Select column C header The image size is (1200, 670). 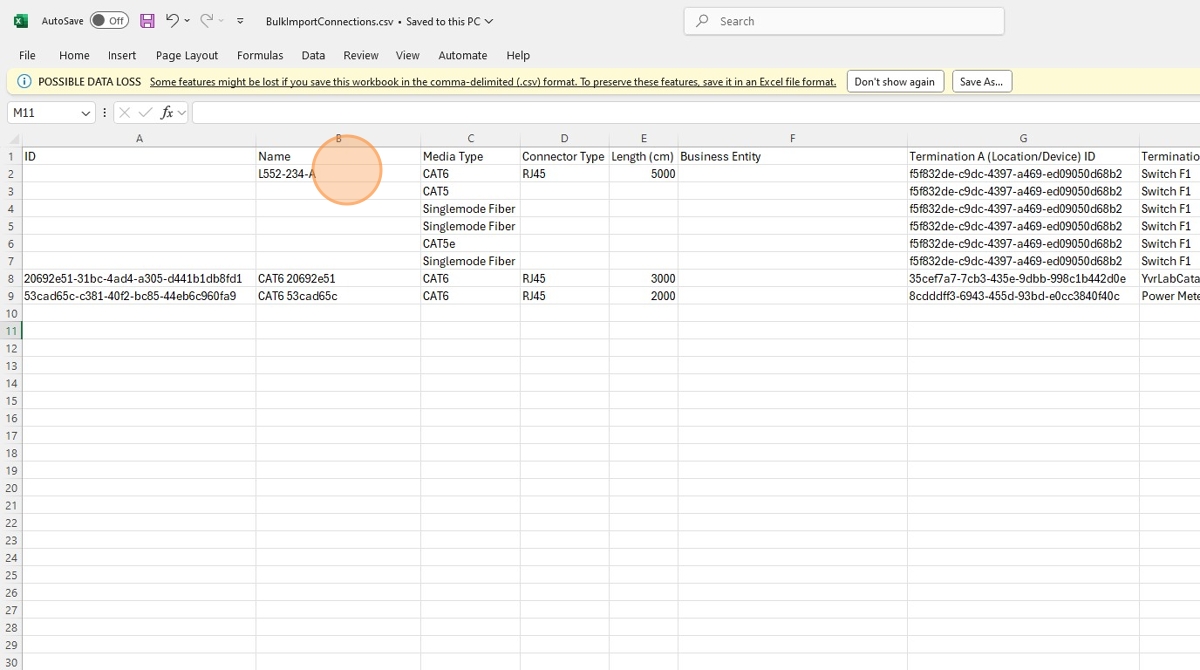coord(470,139)
